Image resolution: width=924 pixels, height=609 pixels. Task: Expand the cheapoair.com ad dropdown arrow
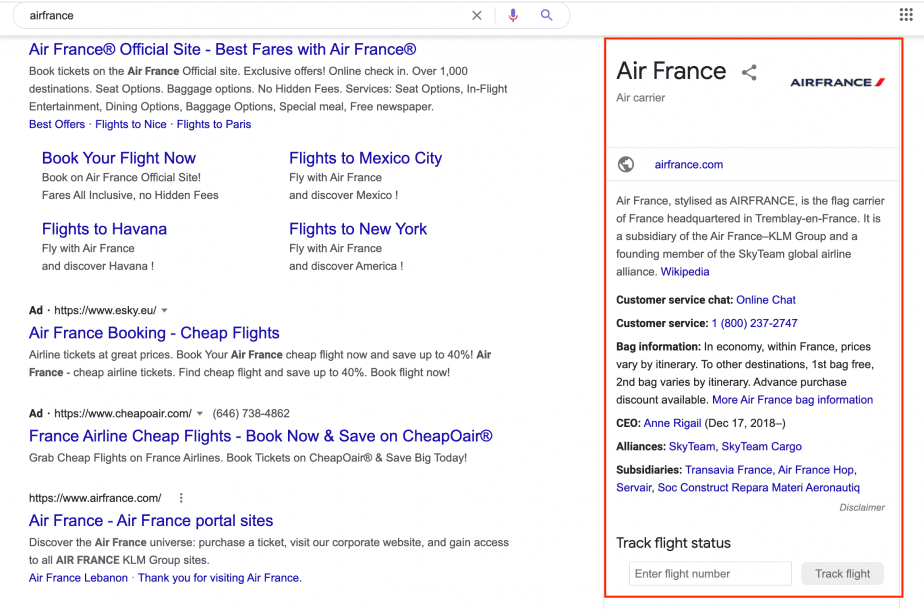[200, 414]
